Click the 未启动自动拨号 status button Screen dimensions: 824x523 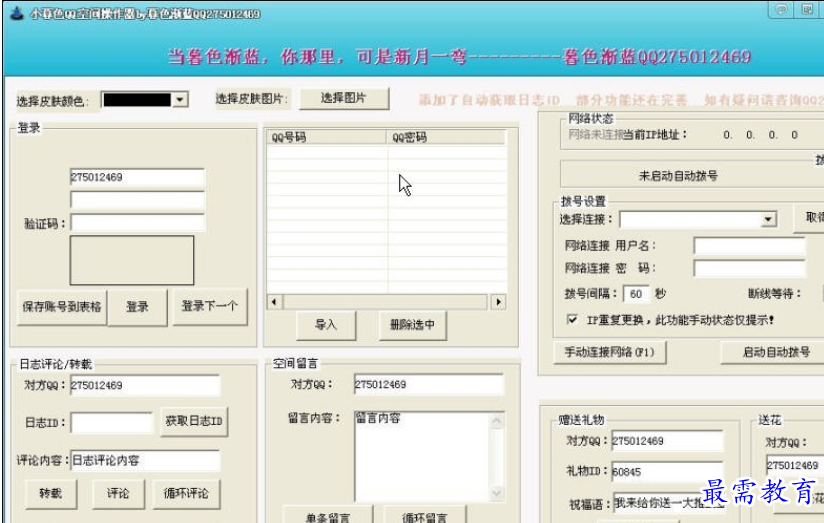(x=692, y=175)
